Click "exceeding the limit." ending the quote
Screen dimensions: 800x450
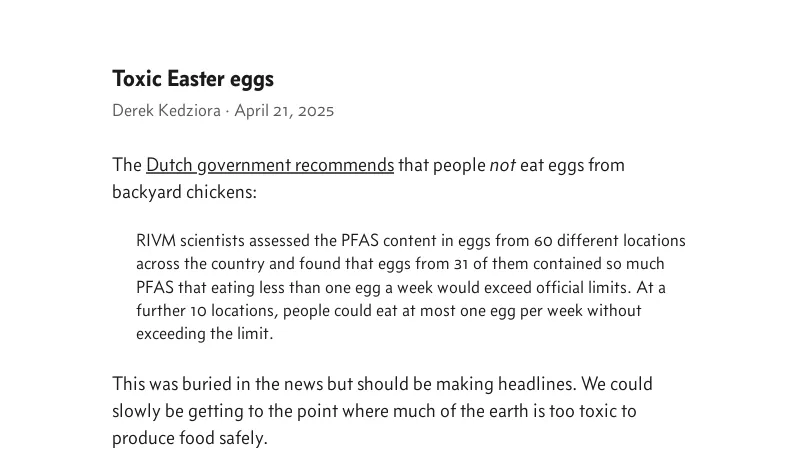click(x=204, y=334)
